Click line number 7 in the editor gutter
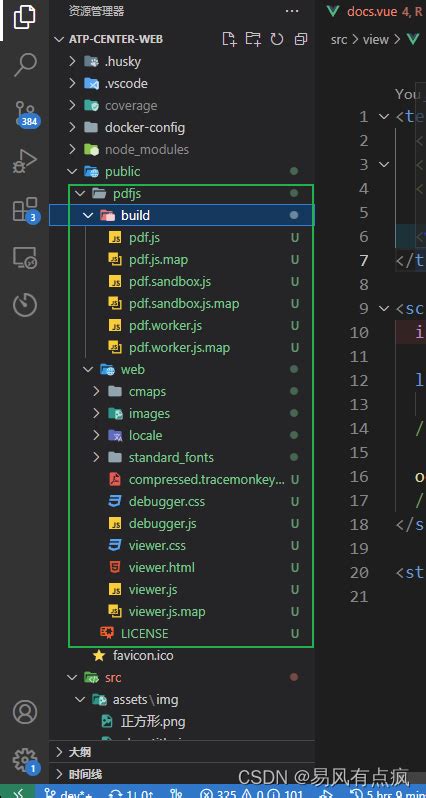 point(363,261)
